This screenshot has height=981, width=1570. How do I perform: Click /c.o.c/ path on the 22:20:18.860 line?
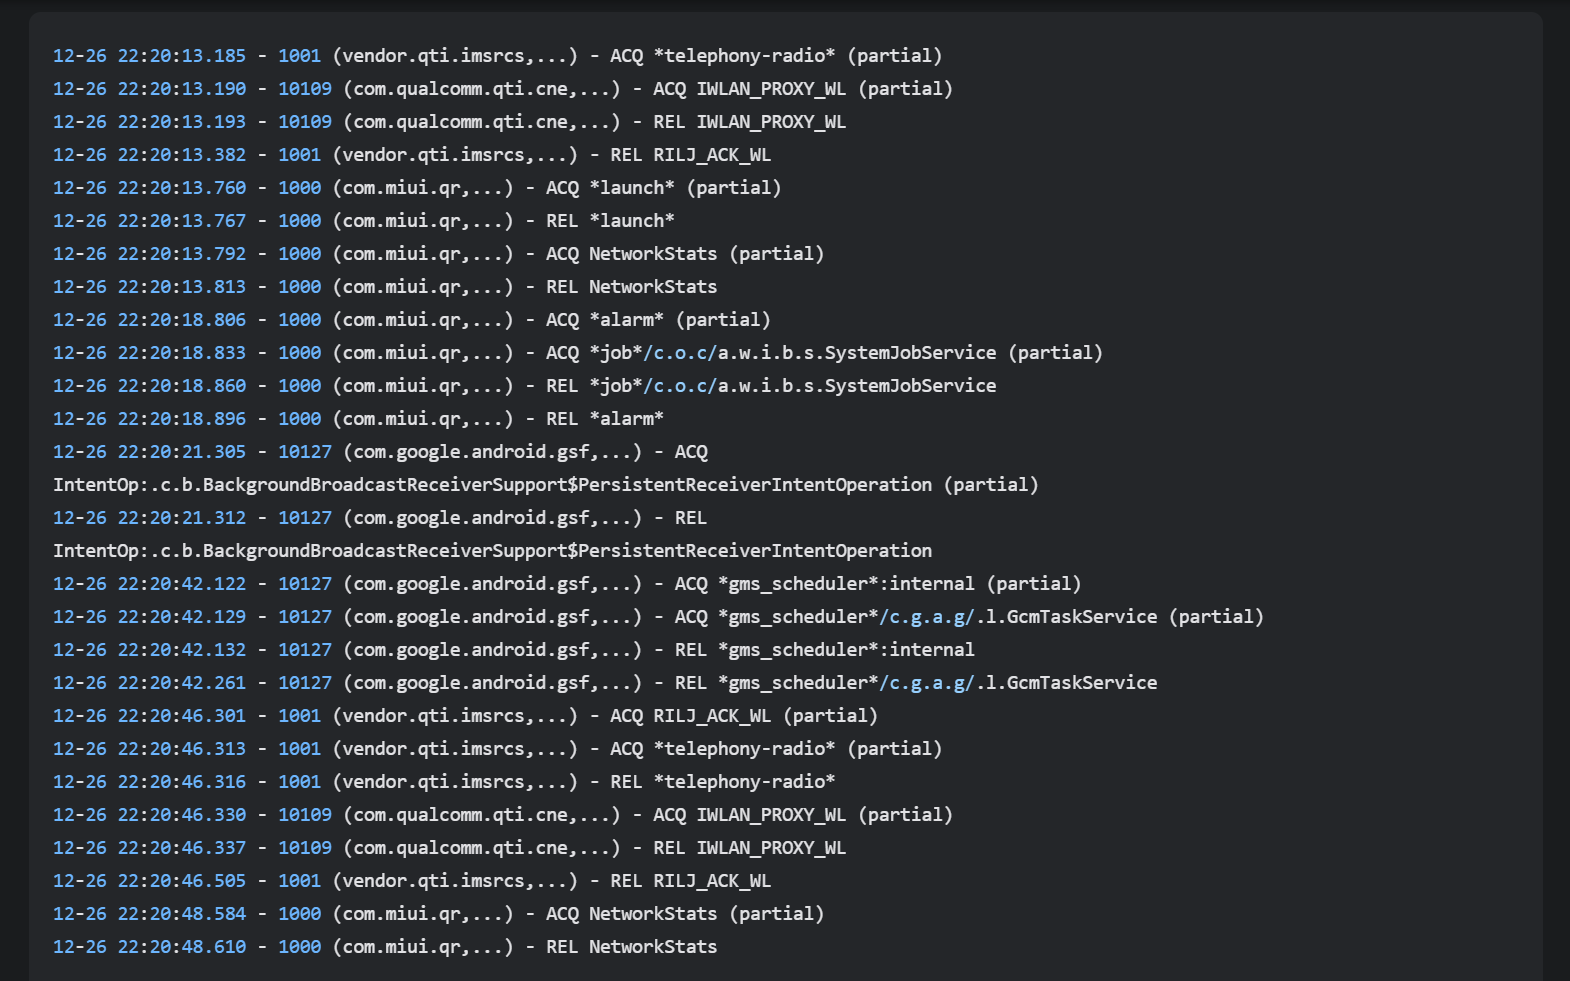680,386
